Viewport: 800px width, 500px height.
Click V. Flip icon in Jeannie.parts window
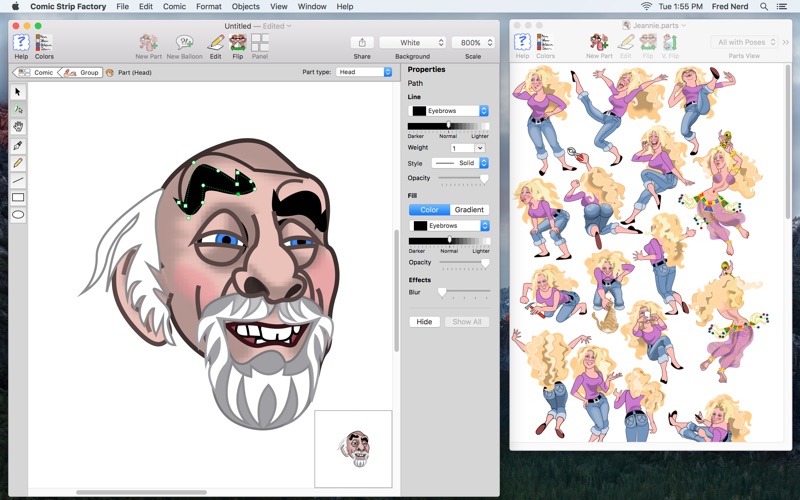670,42
